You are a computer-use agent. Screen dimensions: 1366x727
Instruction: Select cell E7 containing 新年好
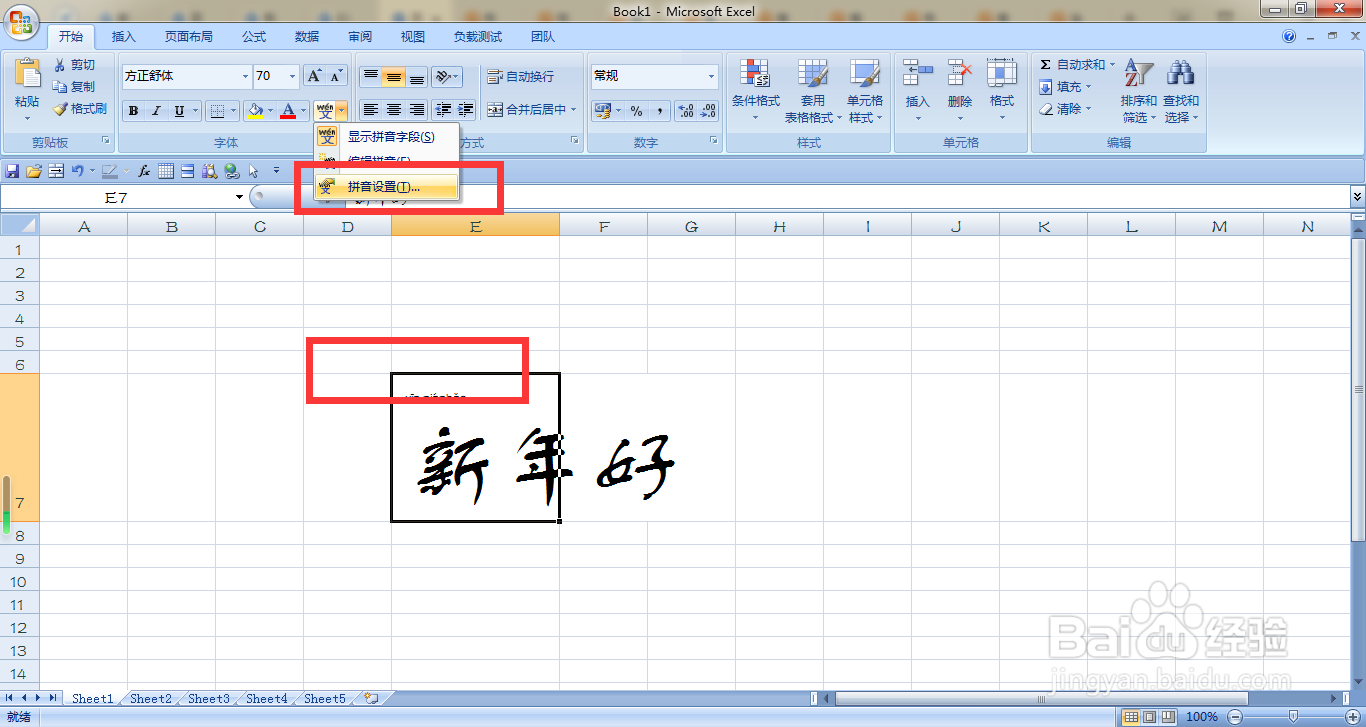[x=475, y=447]
